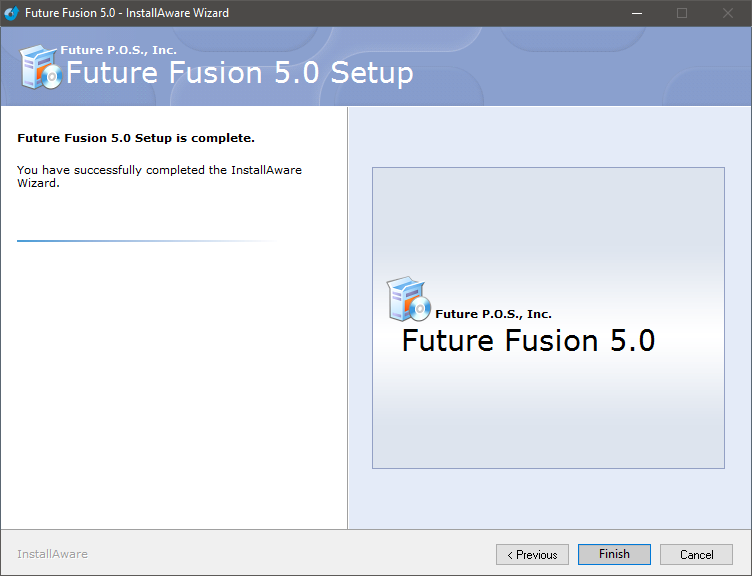
Task: Minimize the InstallAware Wizard window
Action: point(637,13)
